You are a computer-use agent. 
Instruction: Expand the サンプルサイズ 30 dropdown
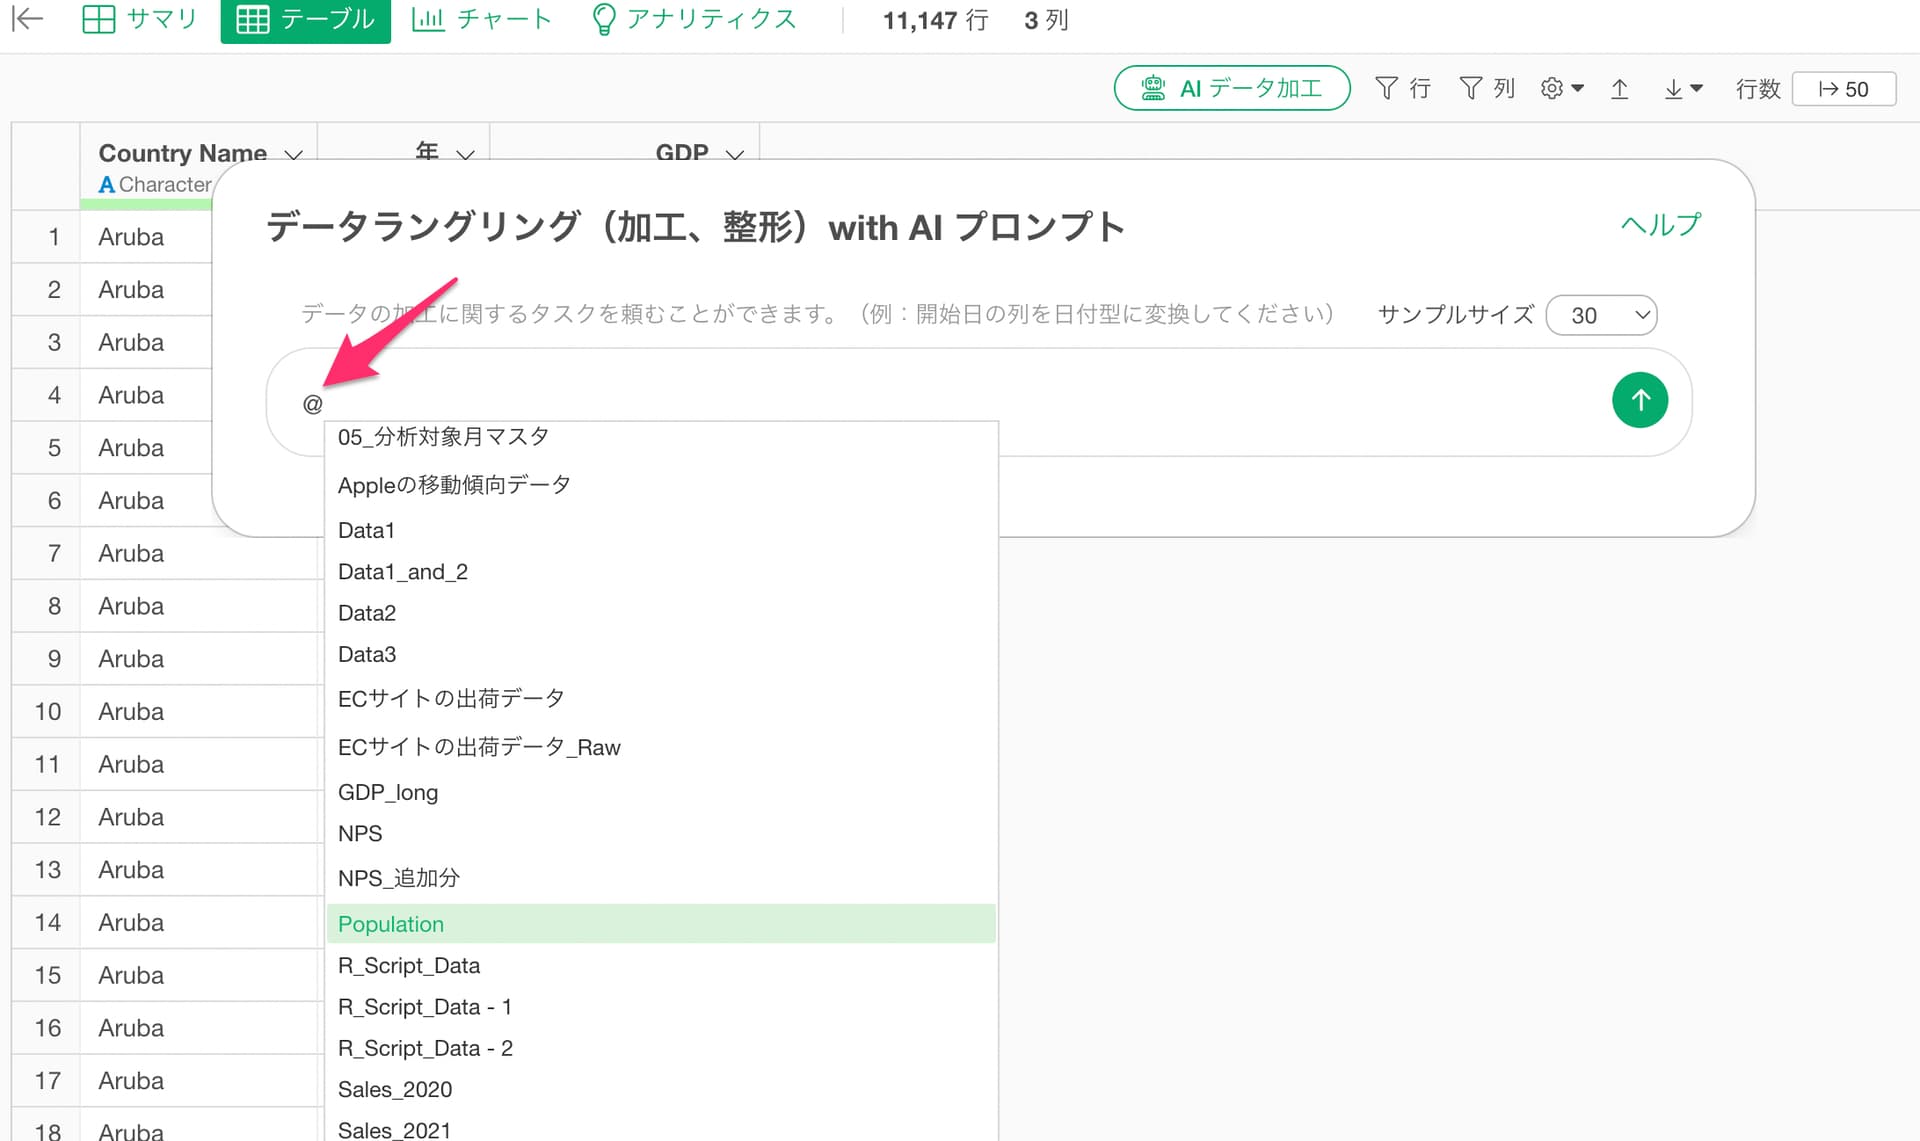coord(1601,316)
